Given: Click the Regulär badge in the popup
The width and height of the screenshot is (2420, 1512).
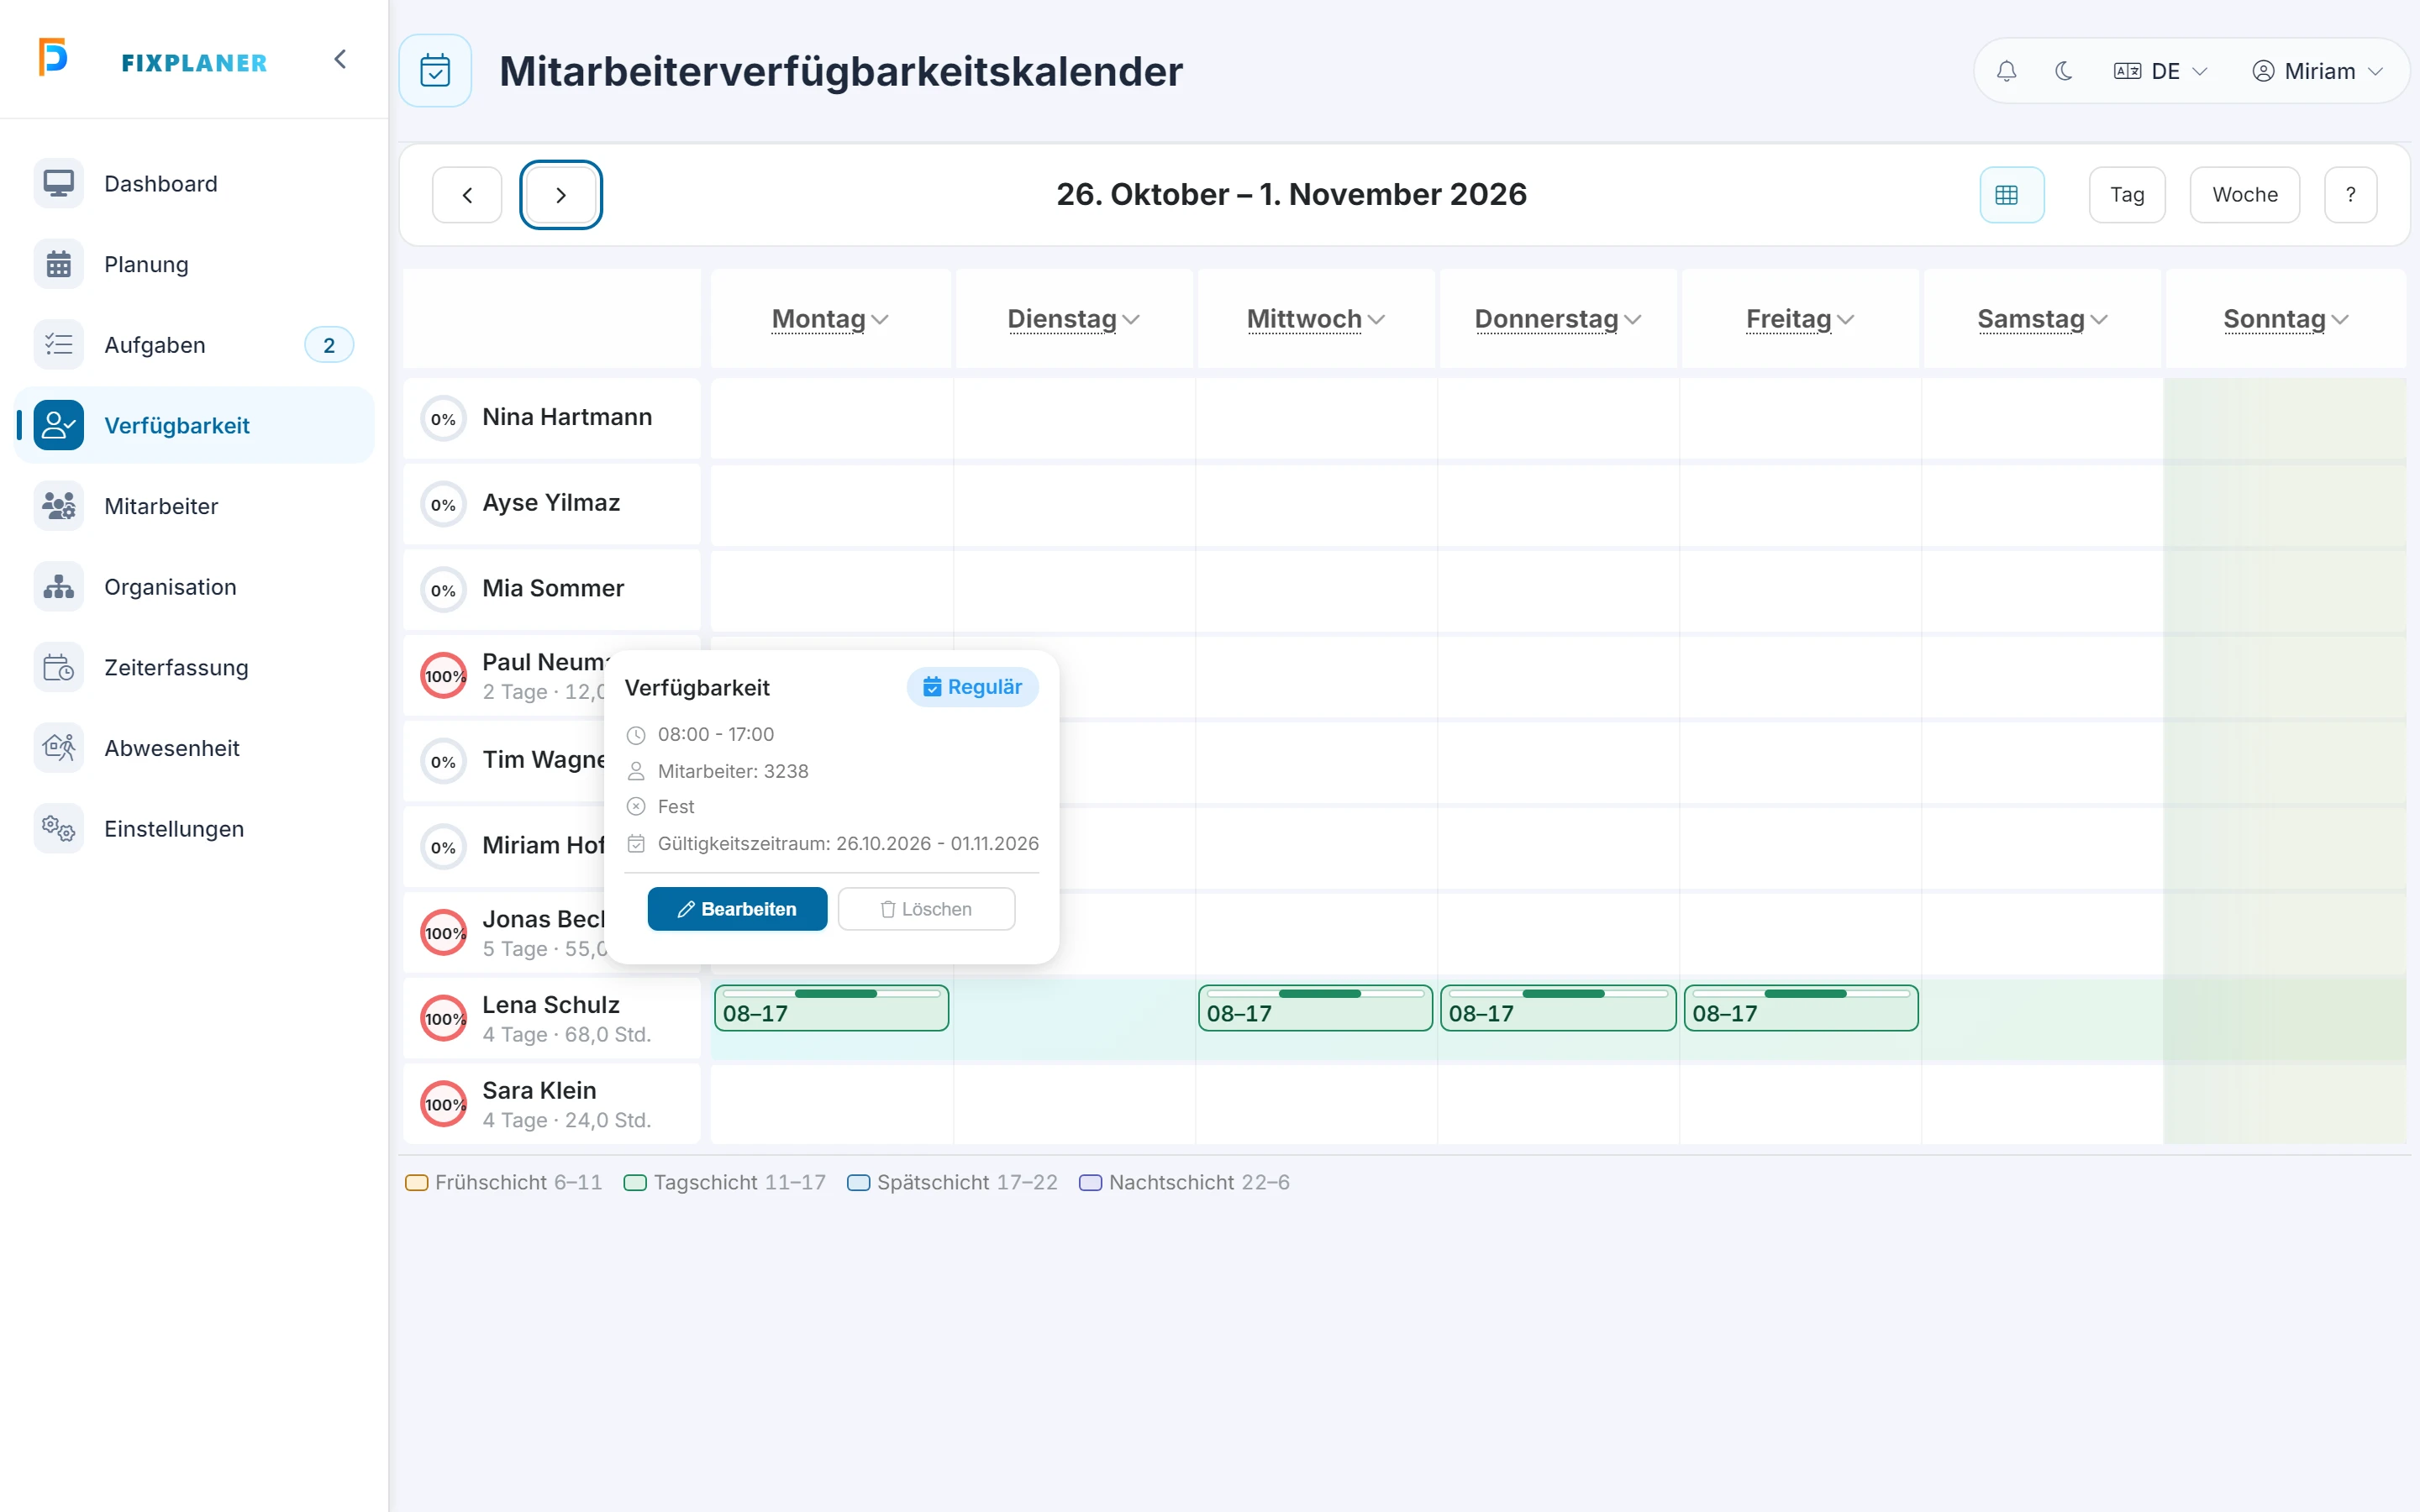Looking at the screenshot, I should (x=972, y=687).
